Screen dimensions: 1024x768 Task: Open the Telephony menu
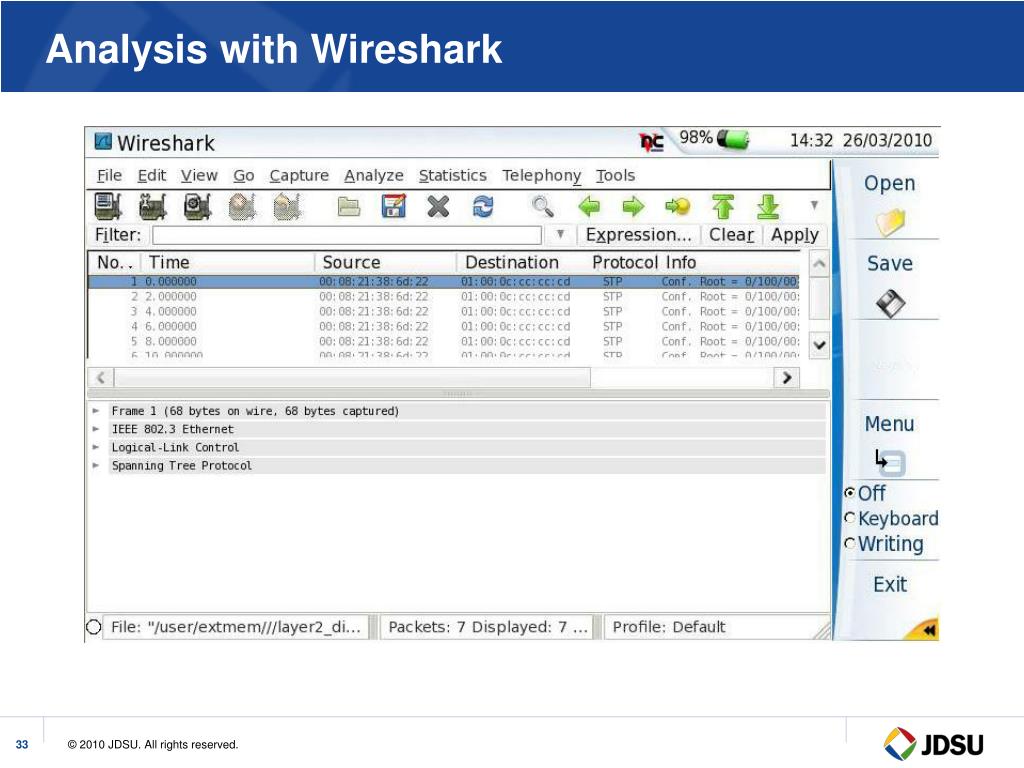click(x=541, y=176)
